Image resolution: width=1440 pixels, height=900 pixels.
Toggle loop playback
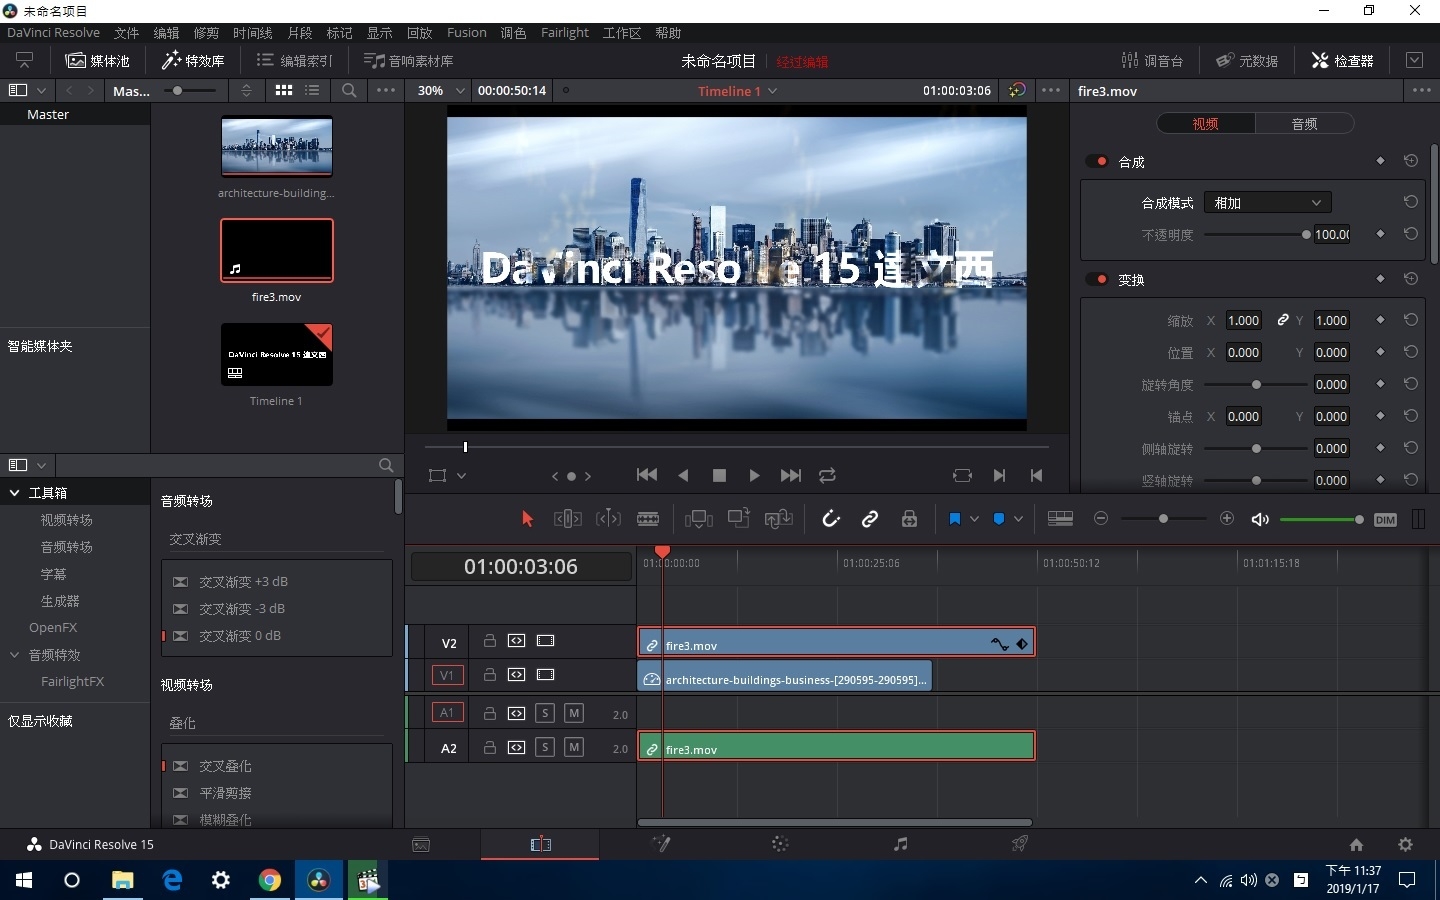(827, 476)
